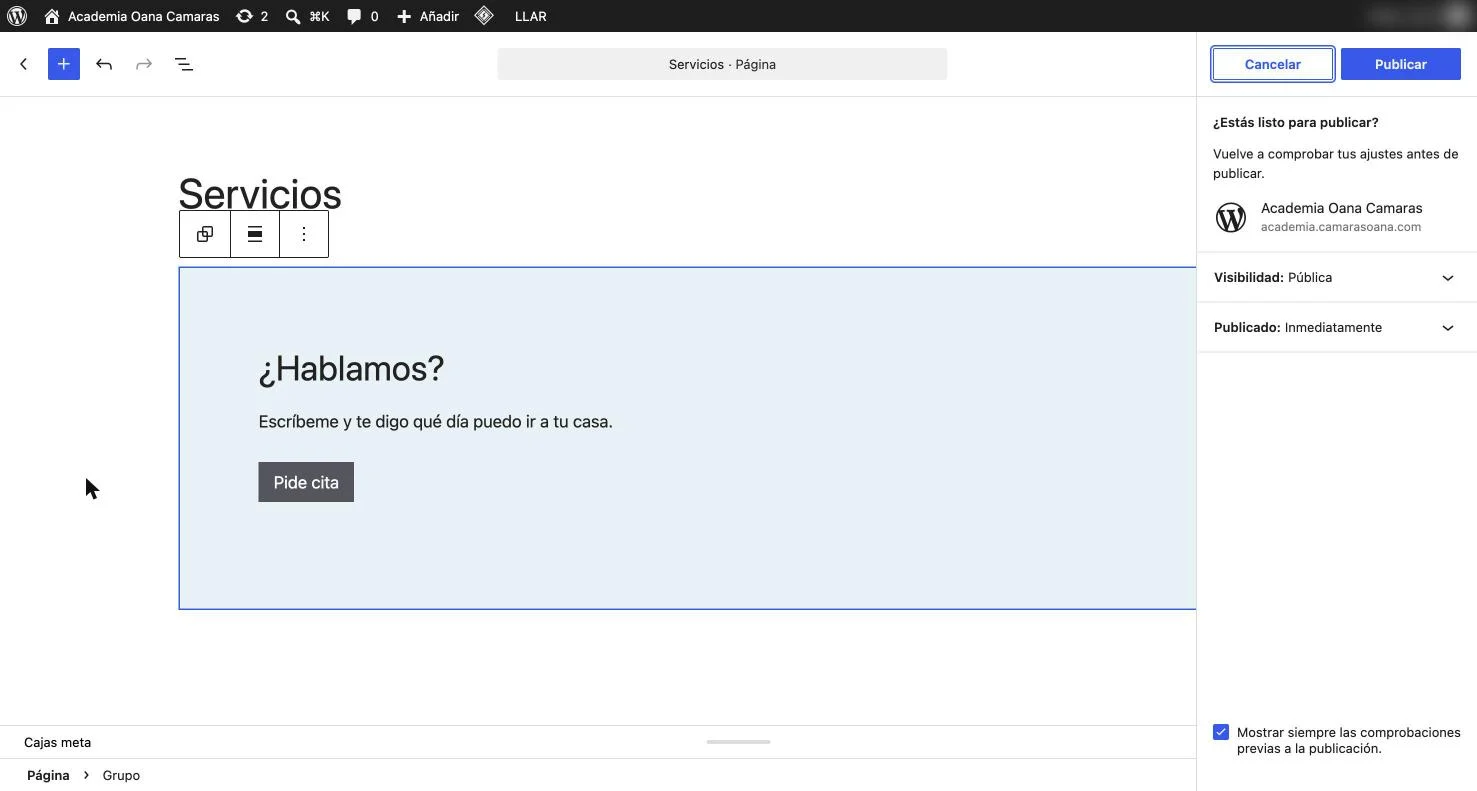Click the Group block type icon

click(x=205, y=234)
